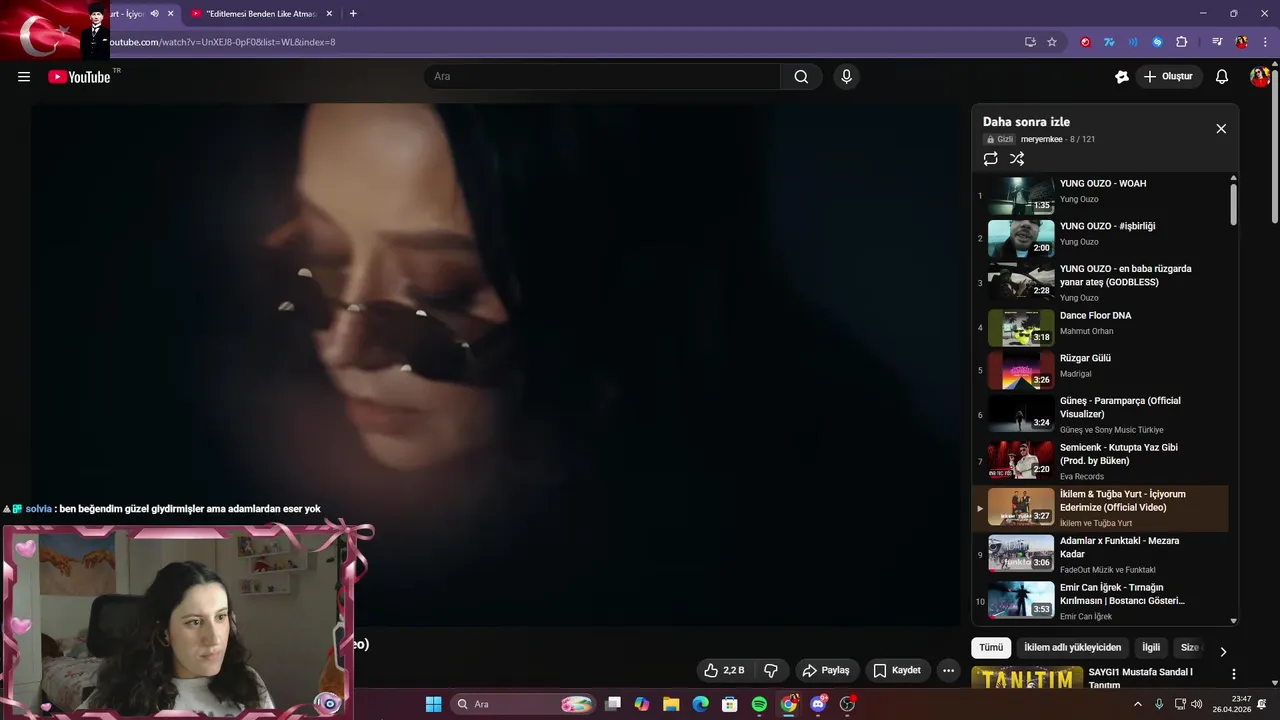Select the İkilem adlı yükleyiciden chip
1280x720 pixels.
(x=1072, y=648)
